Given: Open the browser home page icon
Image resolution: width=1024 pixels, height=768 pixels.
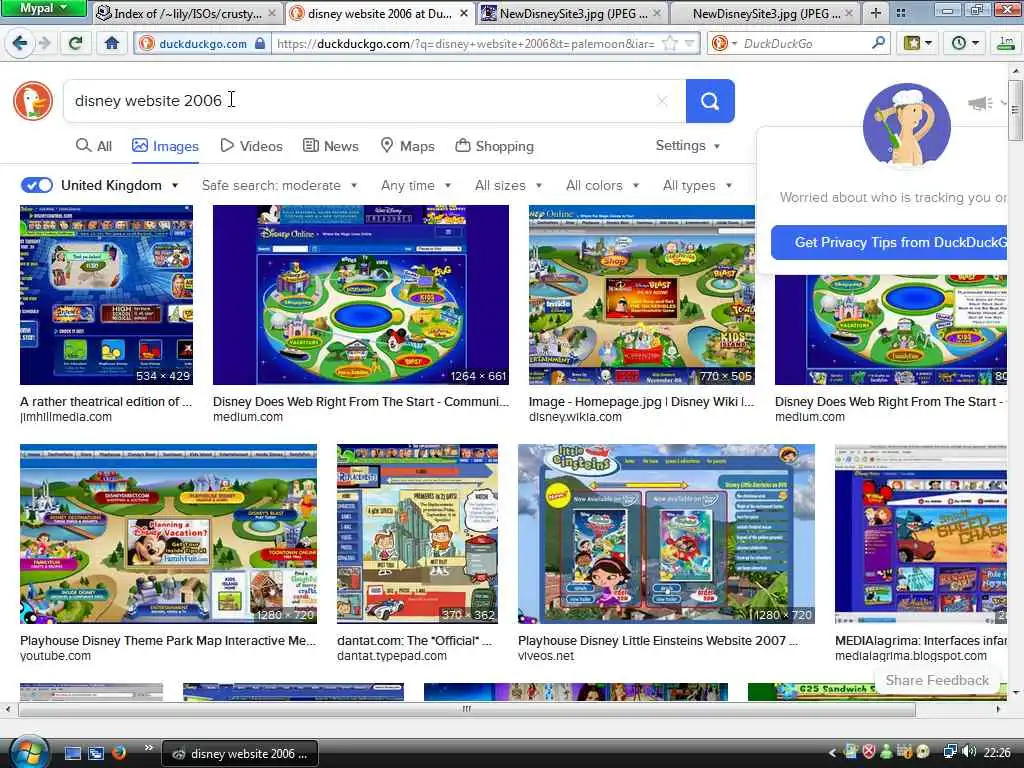Looking at the screenshot, I should point(112,43).
